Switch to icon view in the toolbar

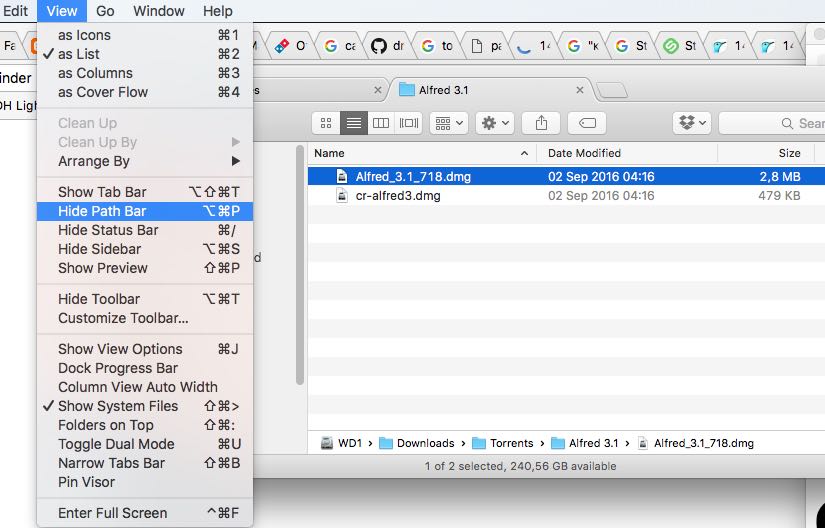click(x=326, y=123)
